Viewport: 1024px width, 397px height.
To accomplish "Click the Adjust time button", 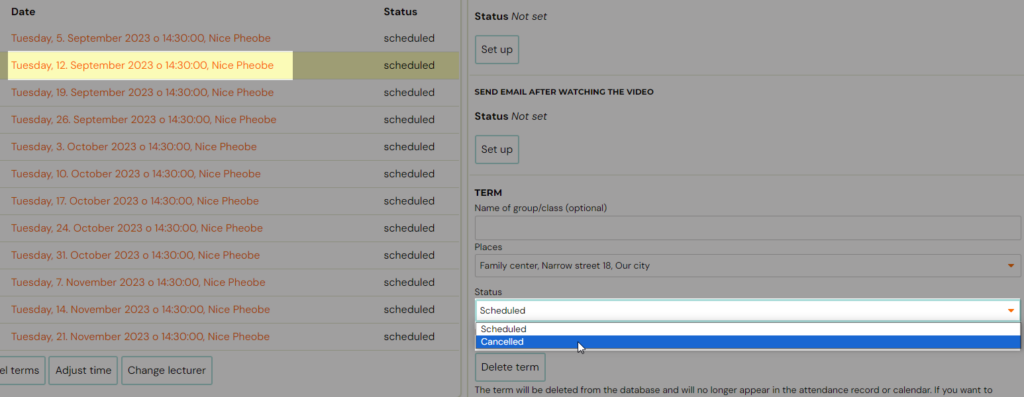I will tap(83, 370).
